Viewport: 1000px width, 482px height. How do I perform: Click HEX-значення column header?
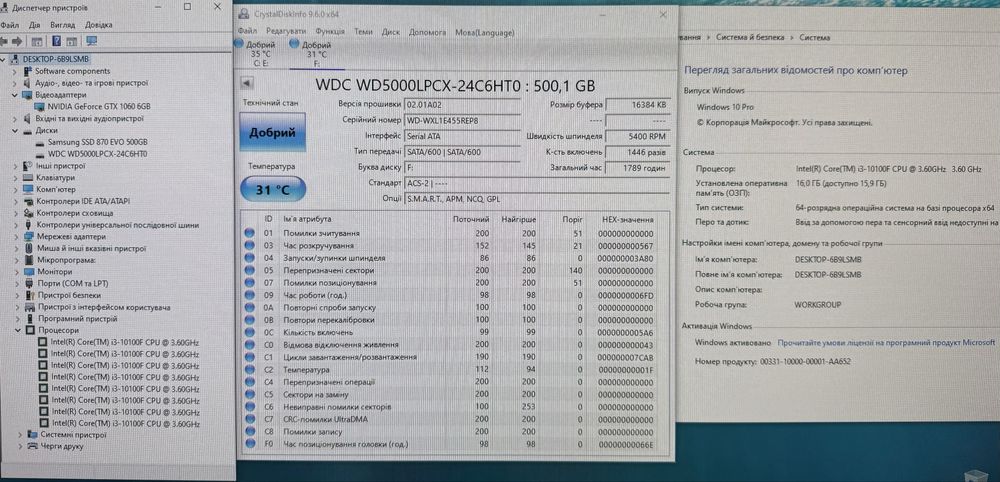[x=628, y=219]
